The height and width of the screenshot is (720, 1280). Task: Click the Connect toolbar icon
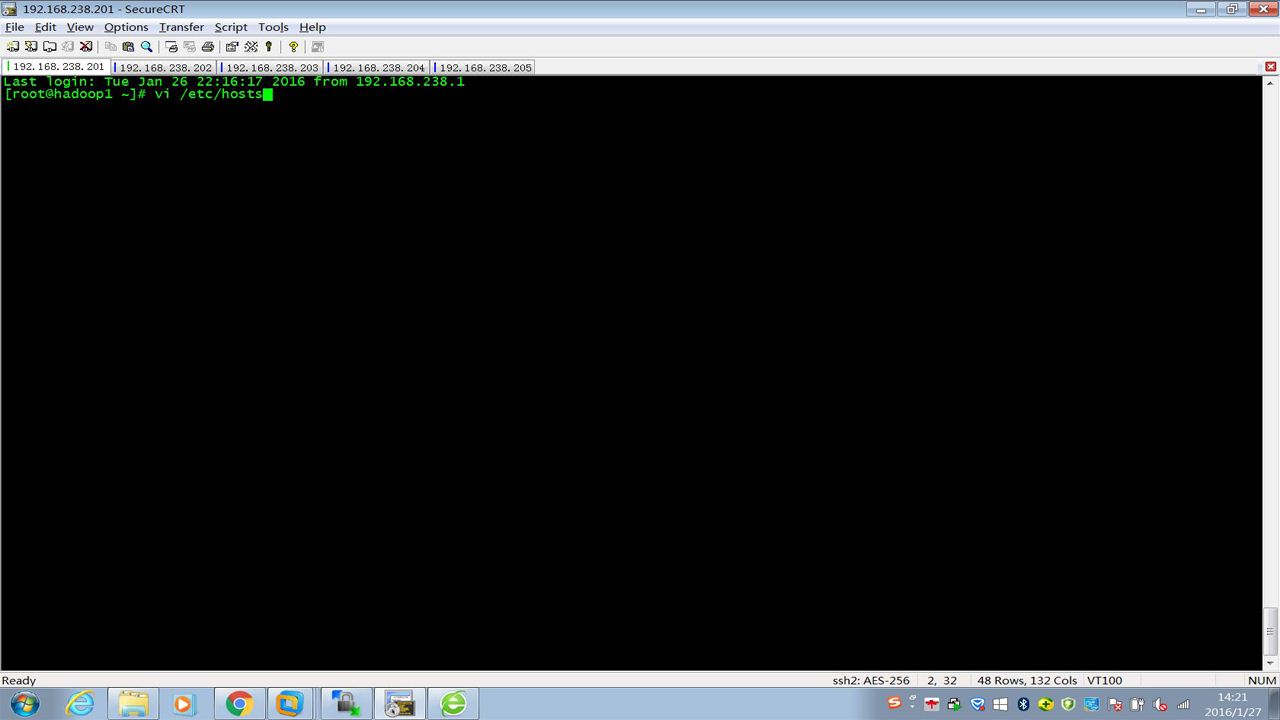tap(13, 46)
